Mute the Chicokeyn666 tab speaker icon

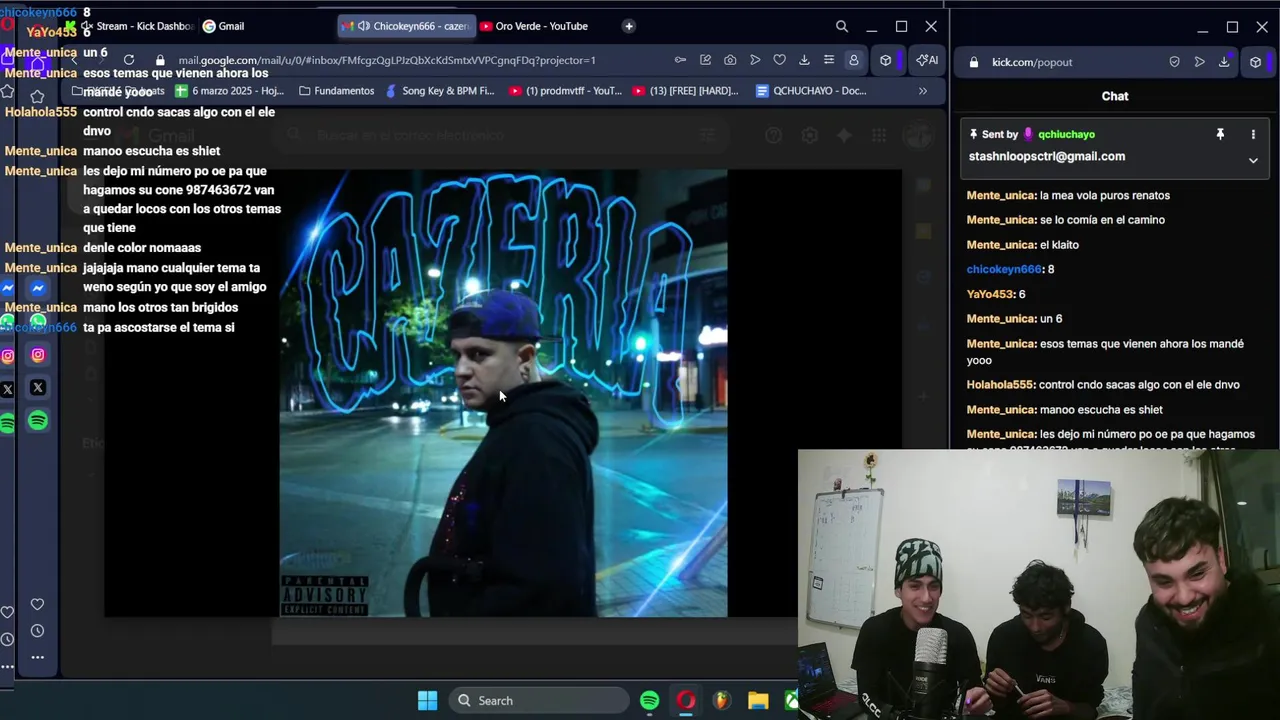coord(363,26)
